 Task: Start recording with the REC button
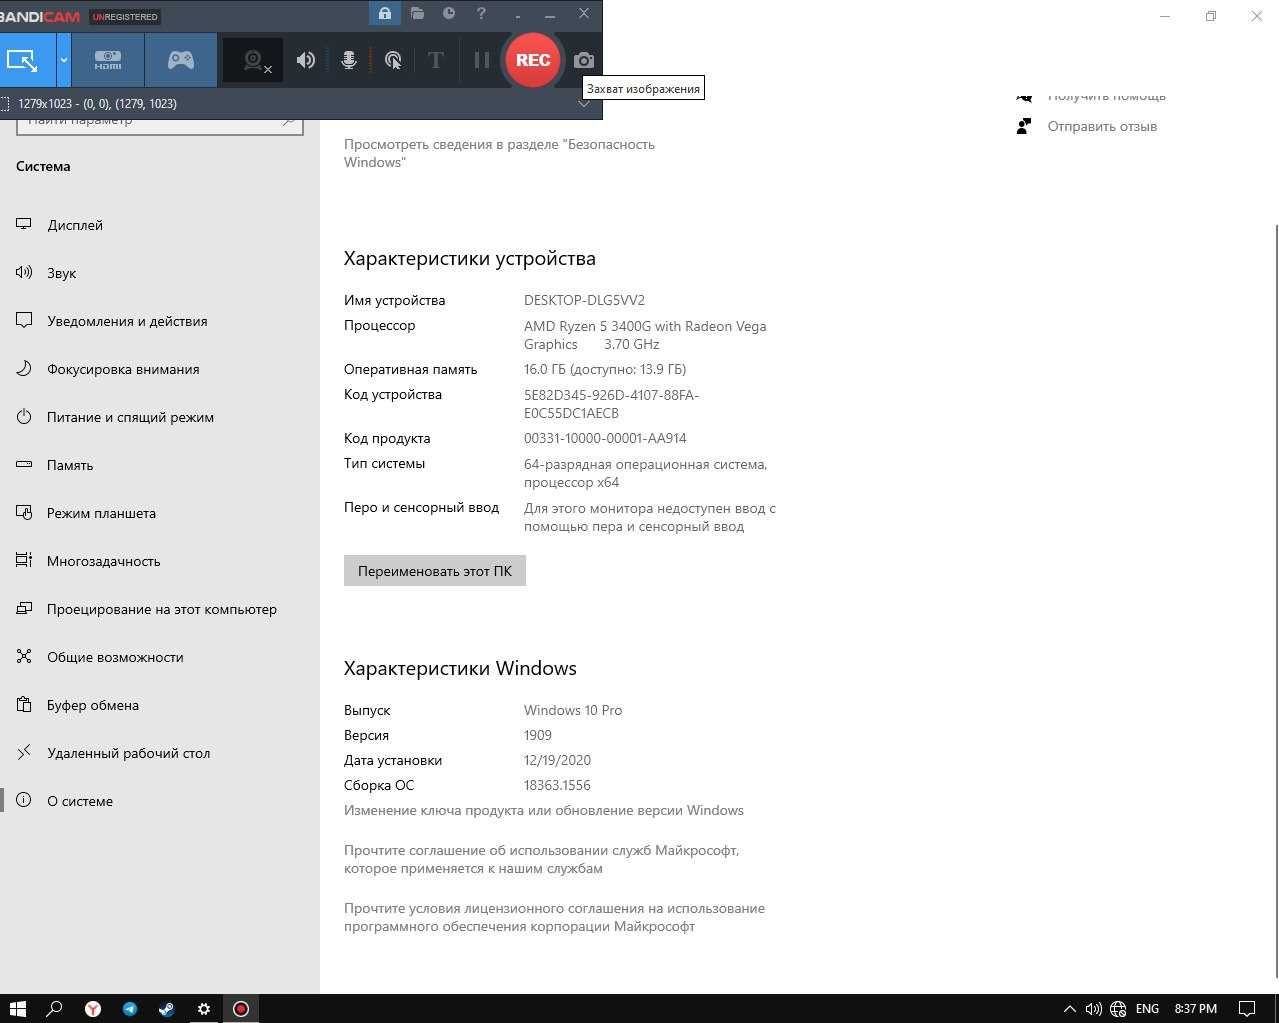532,60
